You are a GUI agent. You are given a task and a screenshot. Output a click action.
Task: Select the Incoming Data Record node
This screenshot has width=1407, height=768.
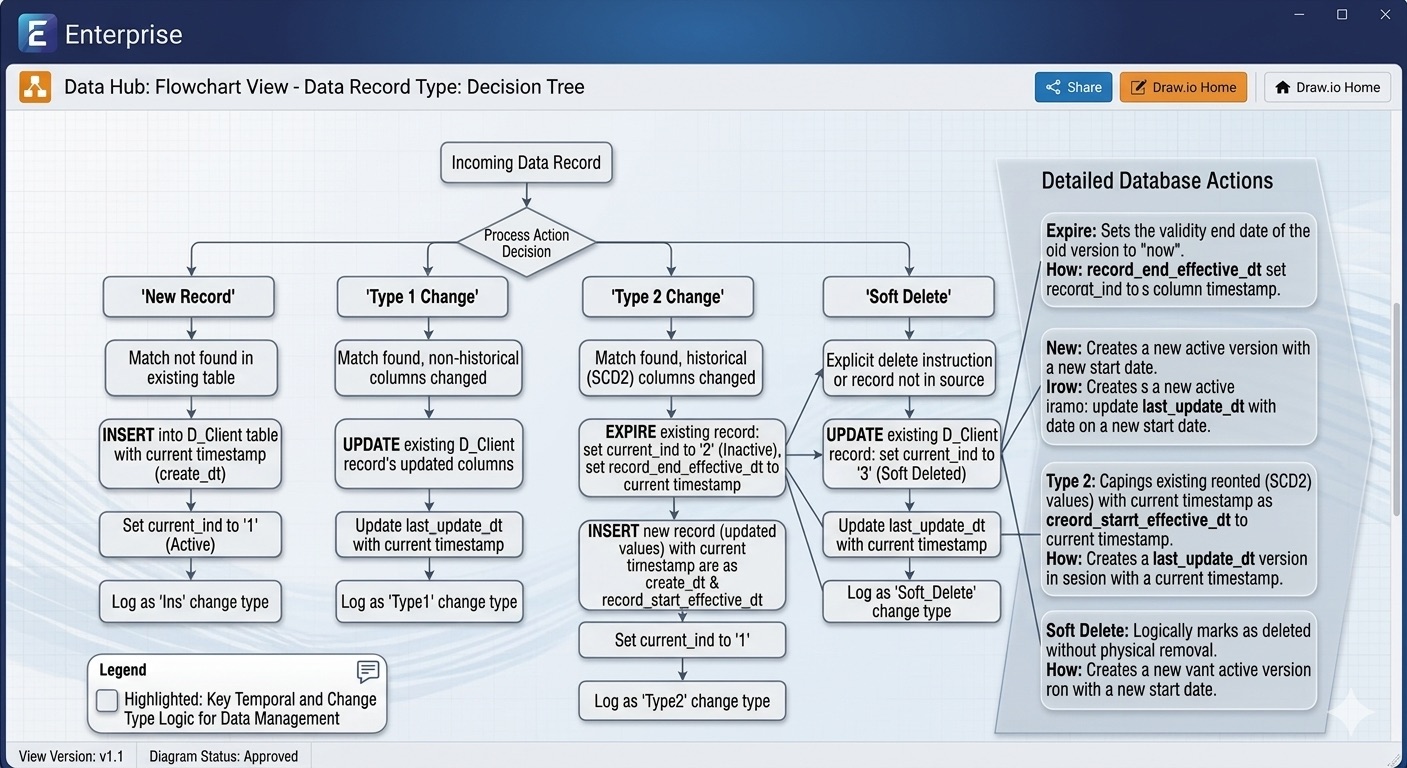coord(526,162)
